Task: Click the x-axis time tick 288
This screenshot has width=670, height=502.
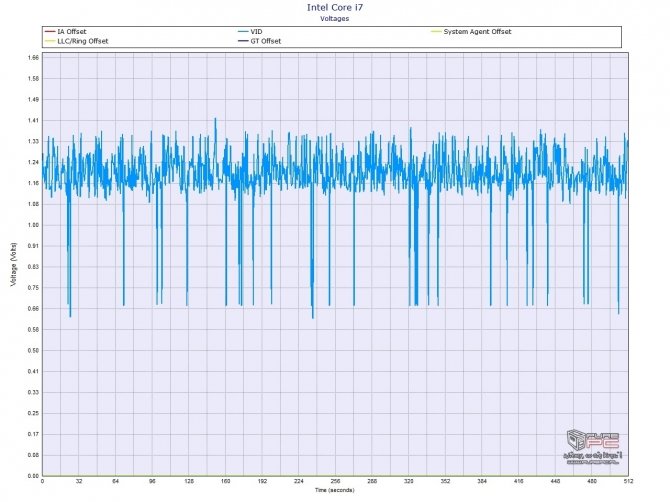Action: (x=372, y=481)
